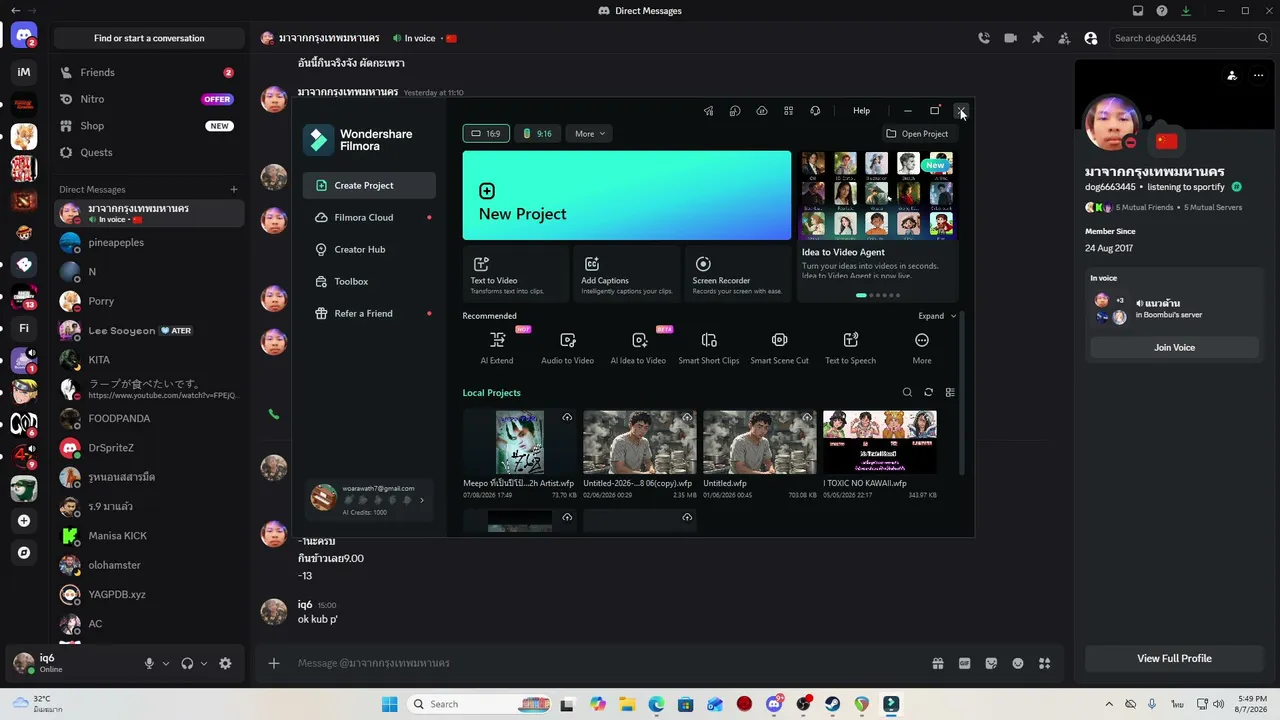
Task: Show hidden system tray icons
Action: pyautogui.click(x=1108, y=704)
